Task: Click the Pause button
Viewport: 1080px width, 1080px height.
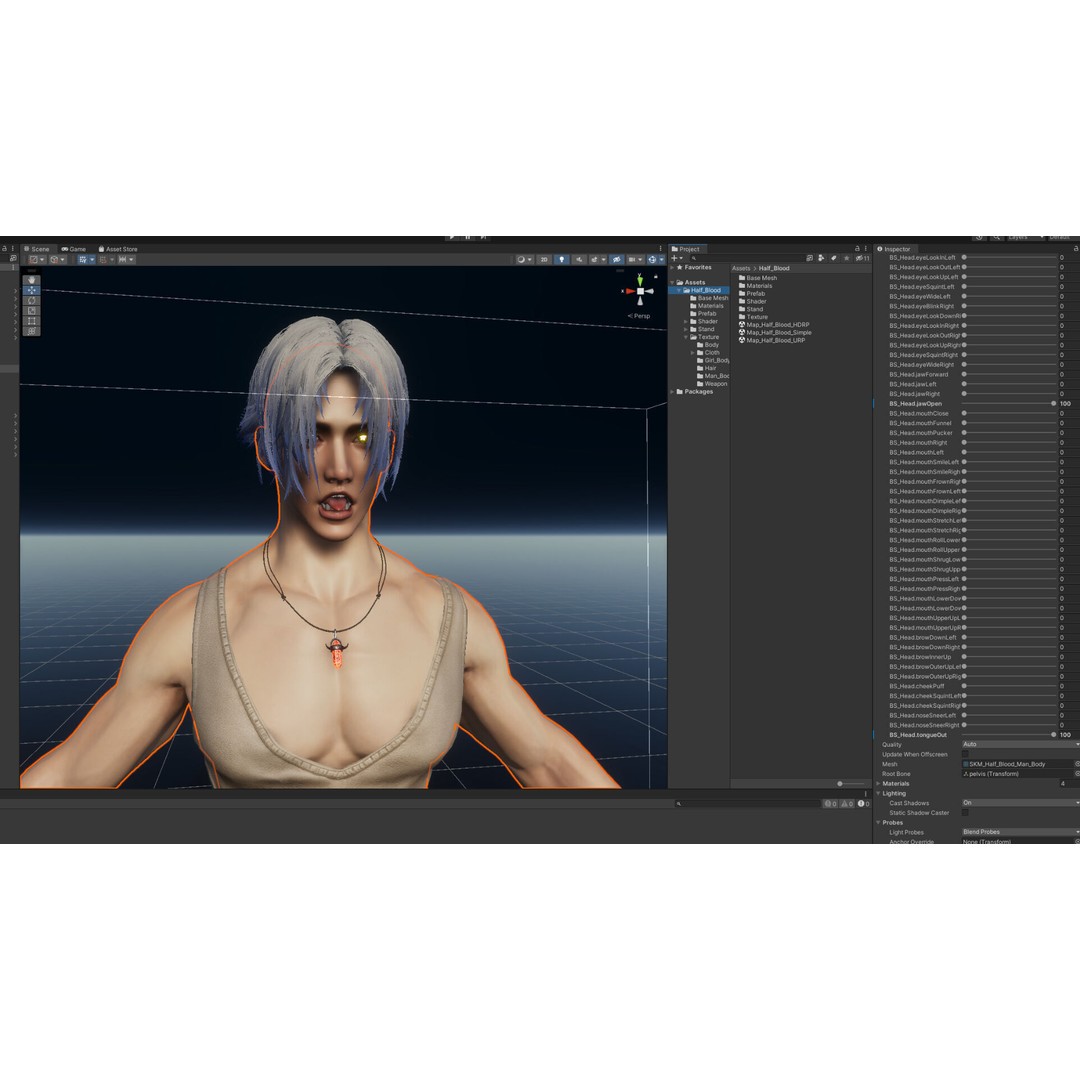Action: (468, 238)
